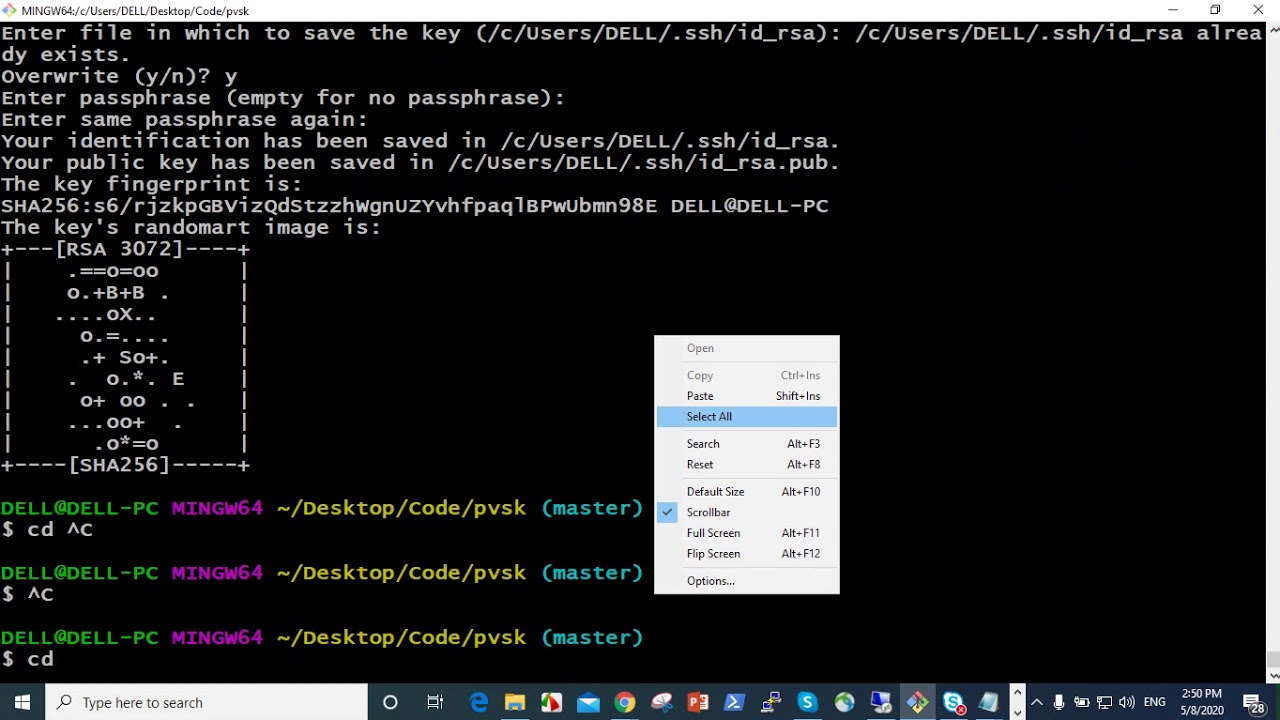This screenshot has width=1280, height=720.
Task: Expand hidden system tray icons
Action: coord(1037,702)
